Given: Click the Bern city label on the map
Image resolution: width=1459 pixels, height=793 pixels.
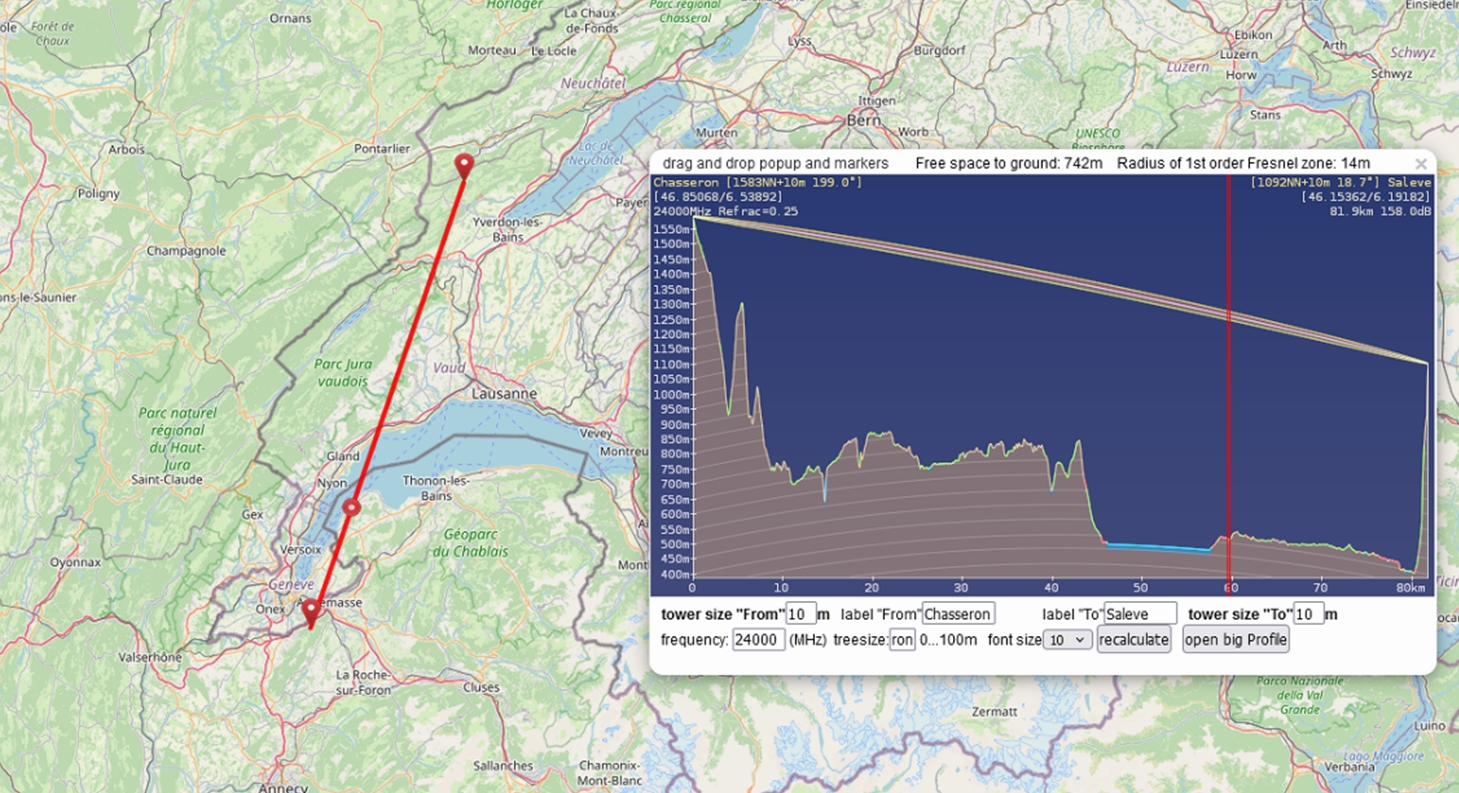Looking at the screenshot, I should point(861,120).
